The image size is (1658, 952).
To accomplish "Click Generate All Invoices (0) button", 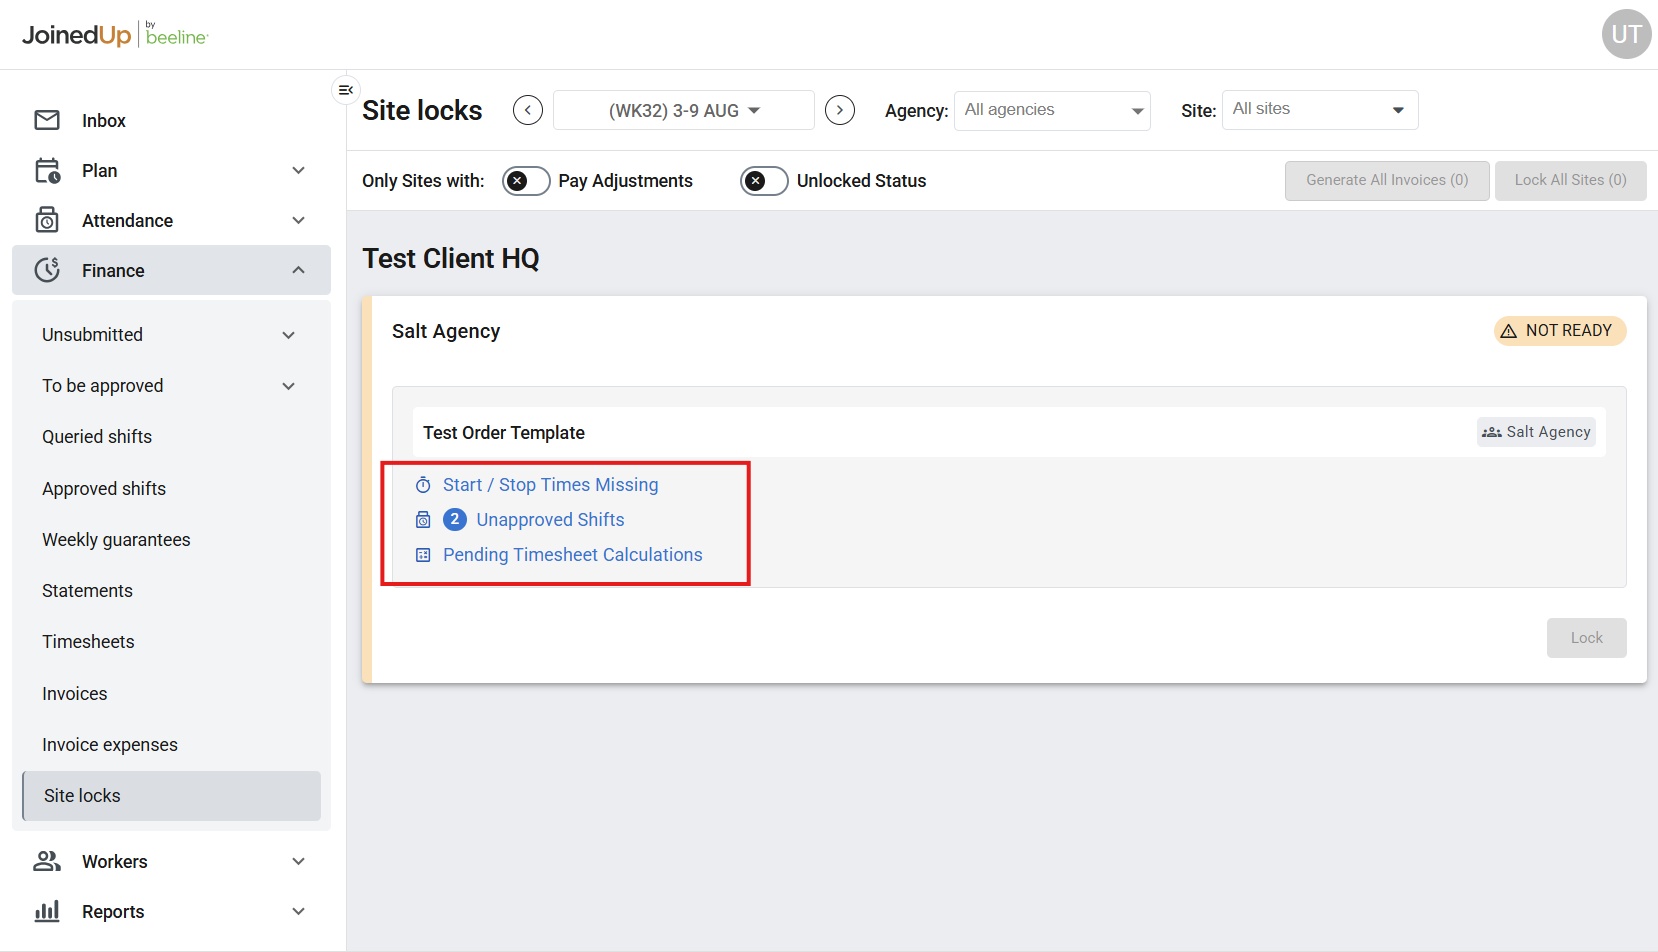I will (x=1387, y=181).
